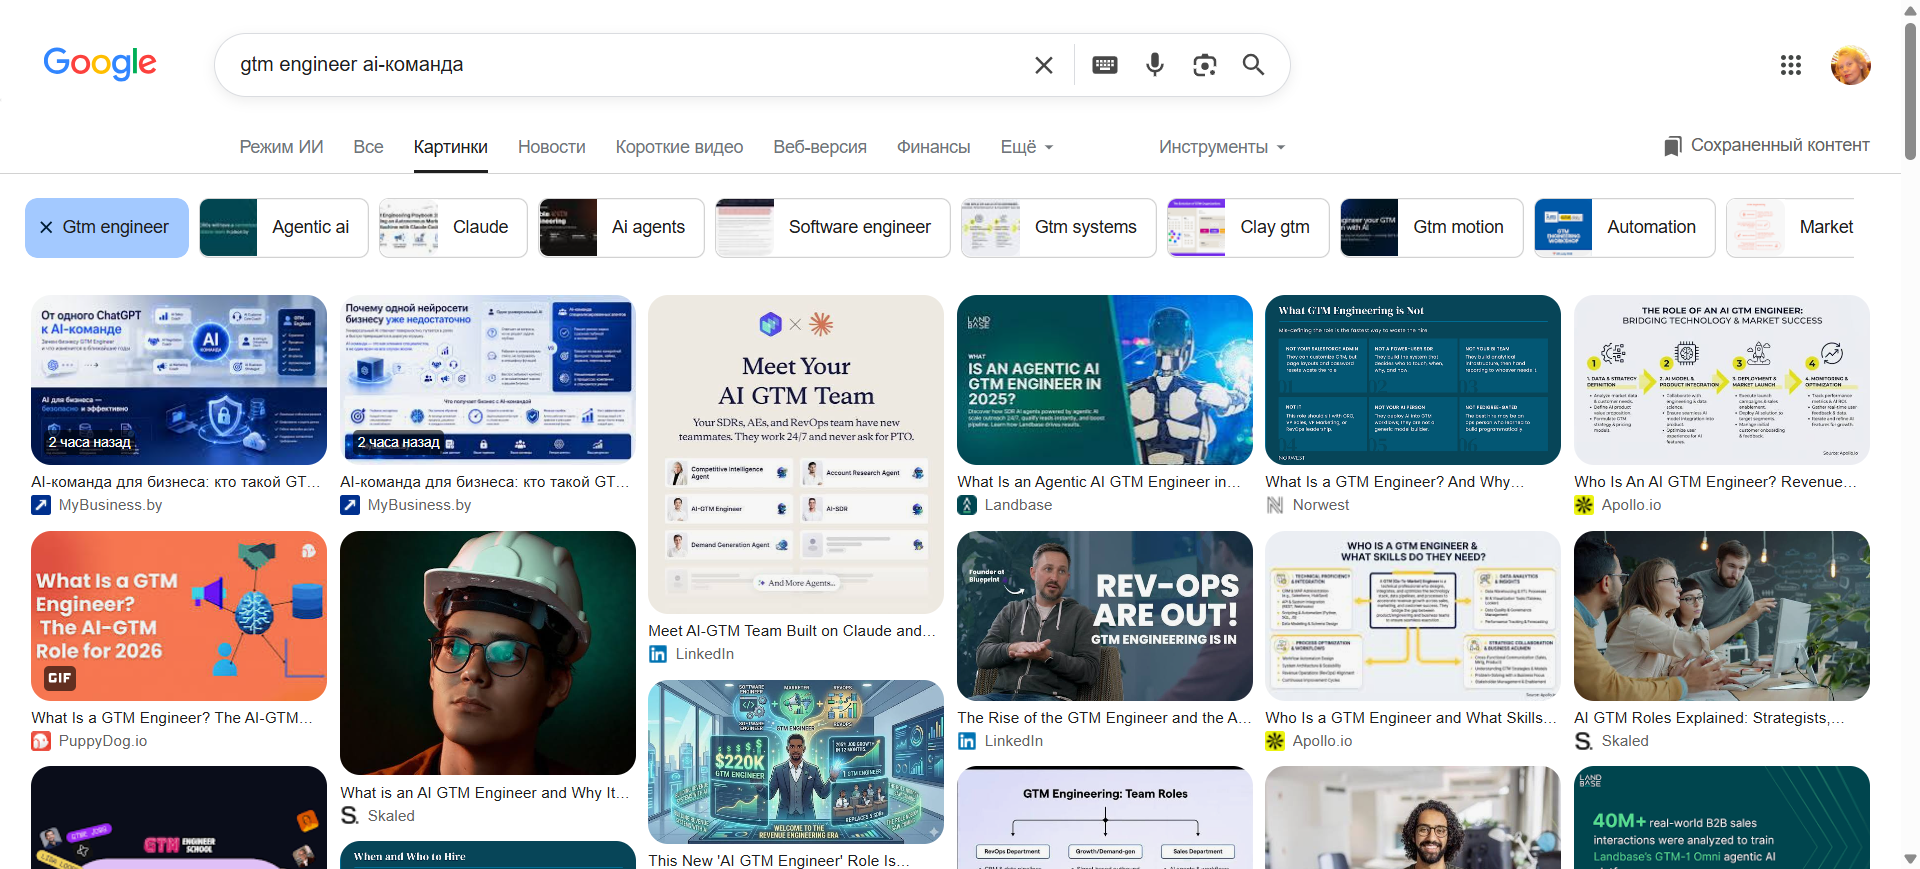Expand the Ещё more menu
Screen dimensions: 1920x869
[1027, 147]
